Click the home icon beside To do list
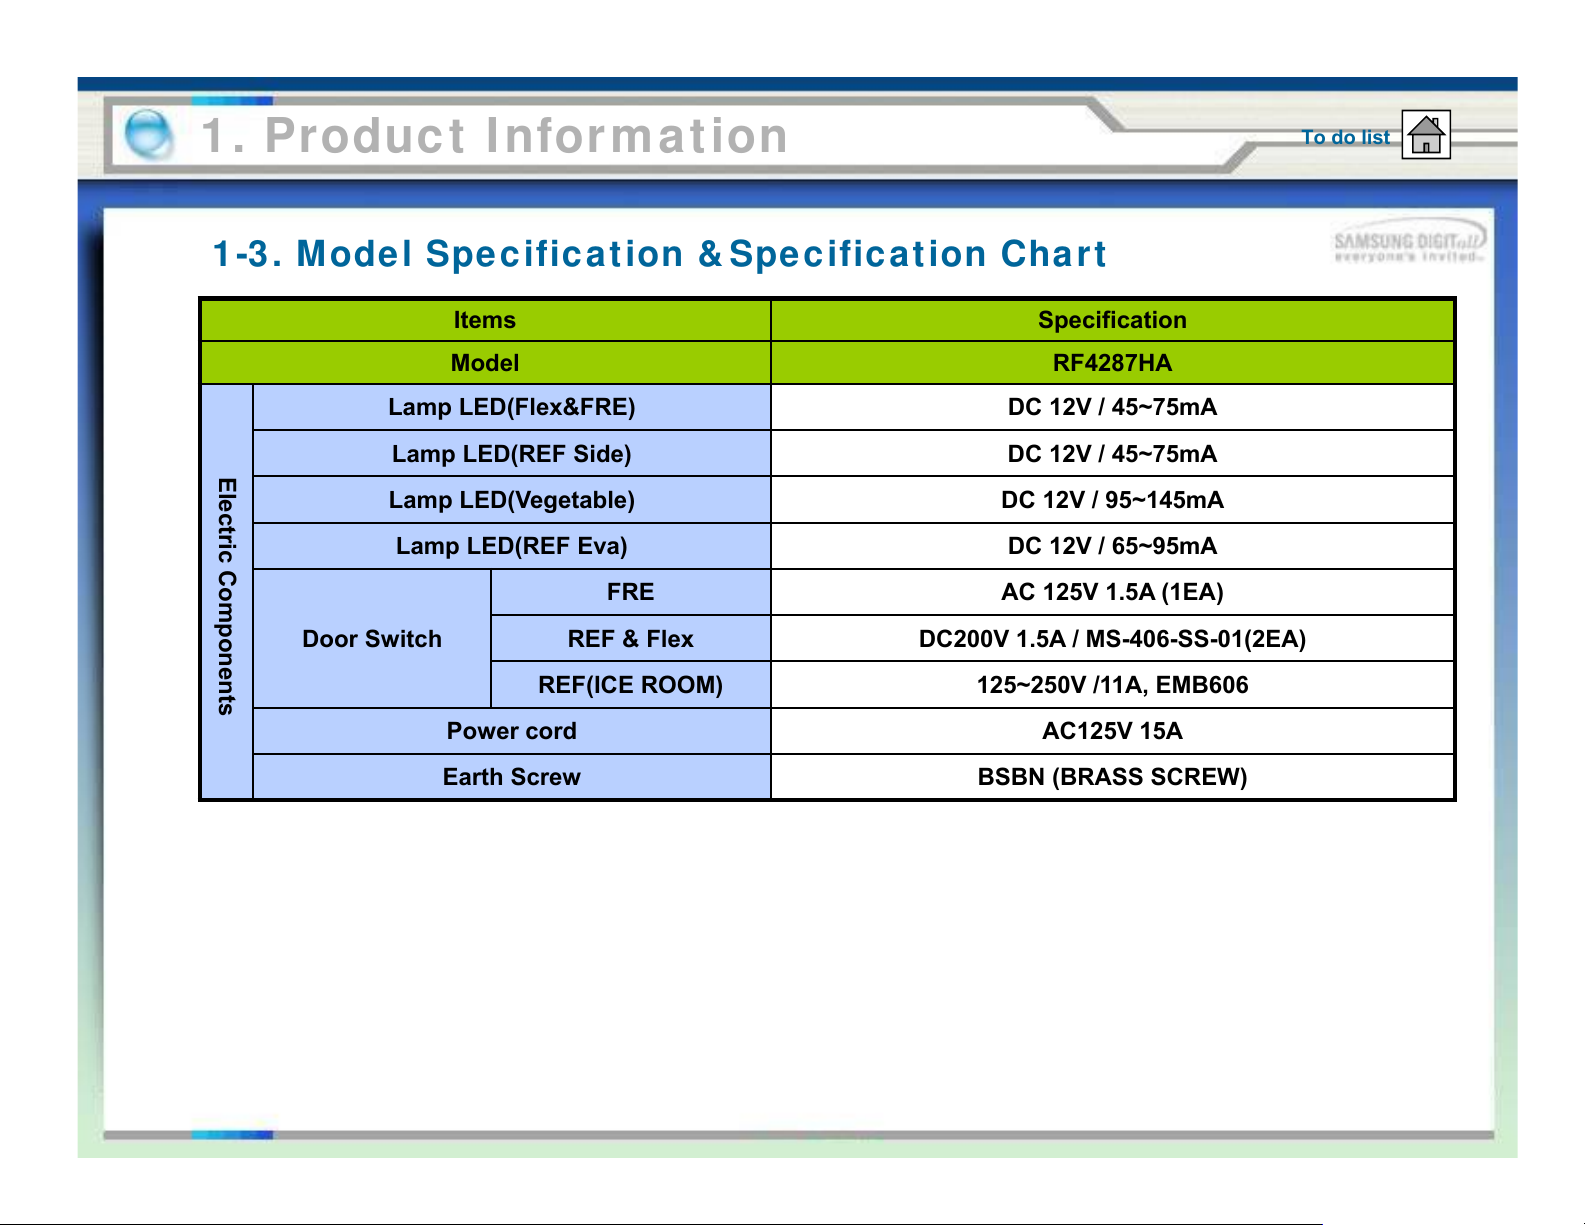This screenshot has width=1585, height=1225. pos(1426,135)
